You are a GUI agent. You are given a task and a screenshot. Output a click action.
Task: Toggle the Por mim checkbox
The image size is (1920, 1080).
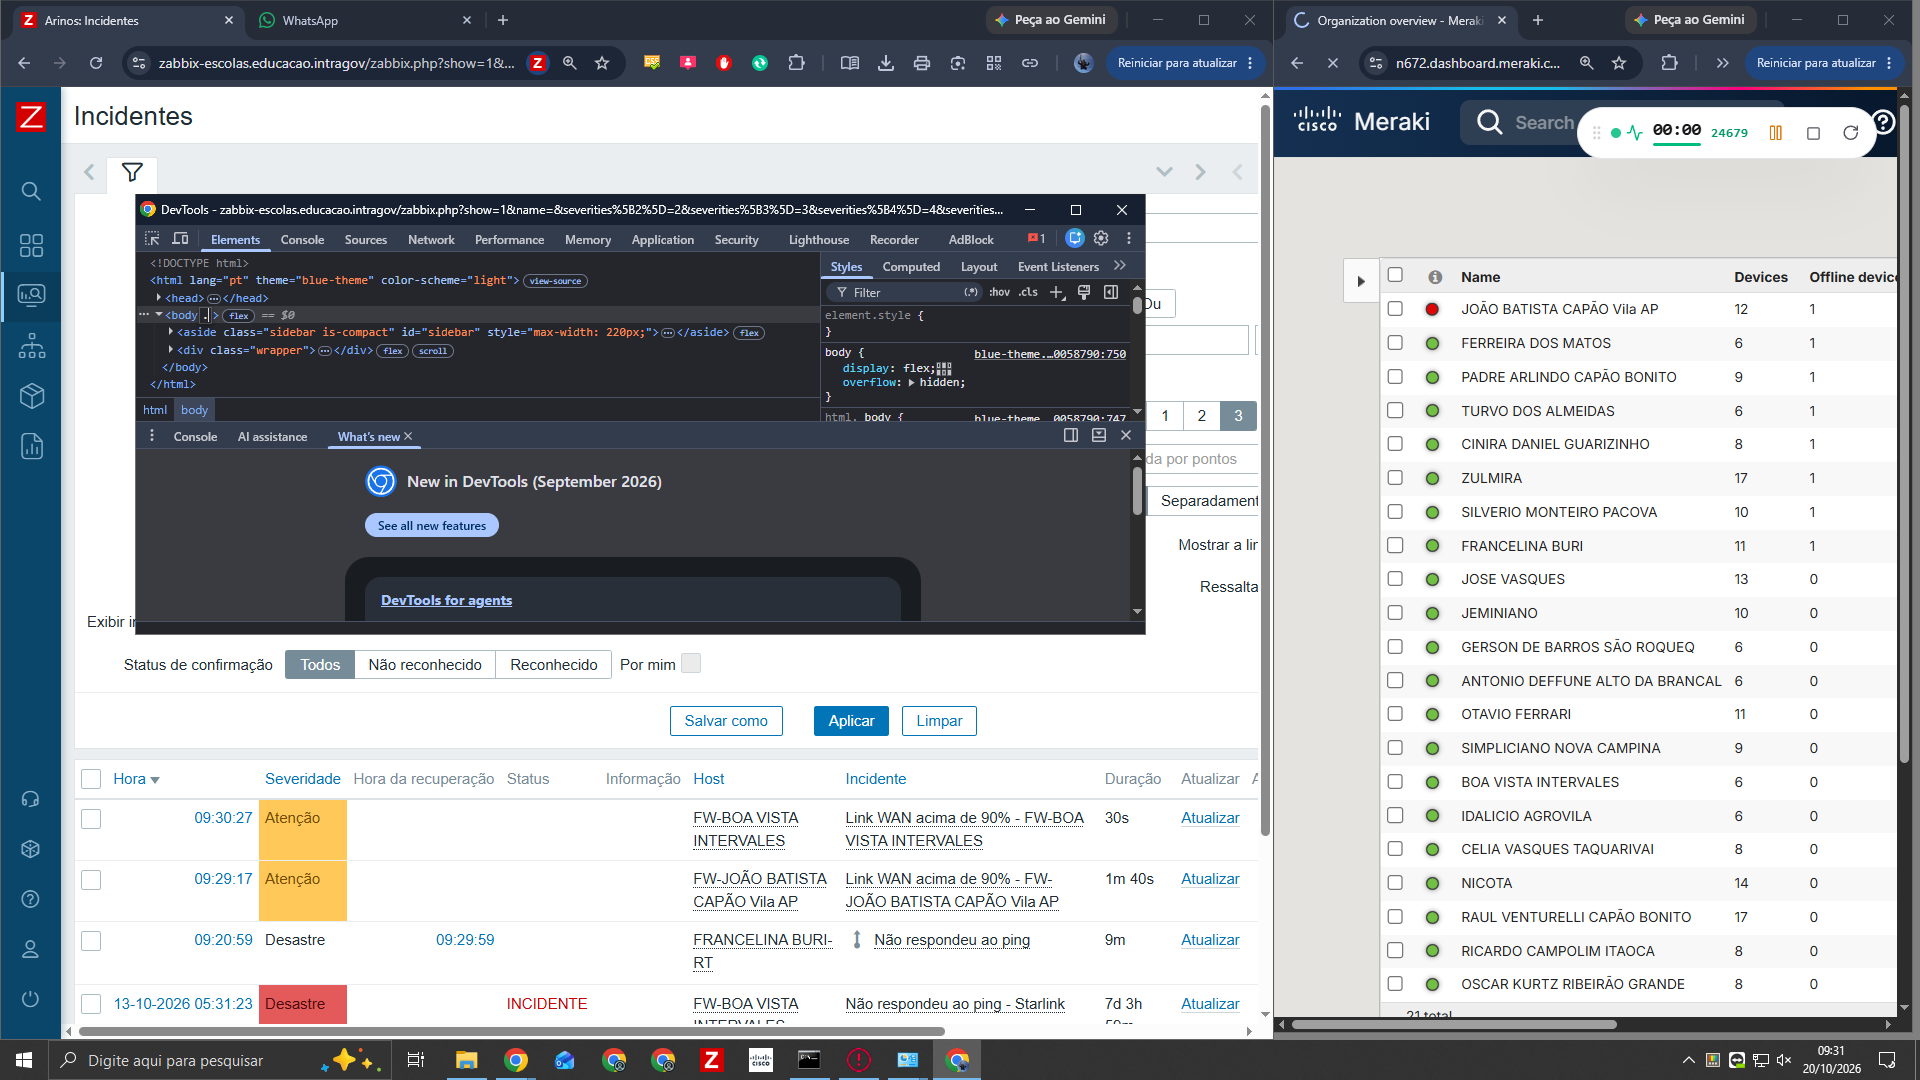pos(691,664)
